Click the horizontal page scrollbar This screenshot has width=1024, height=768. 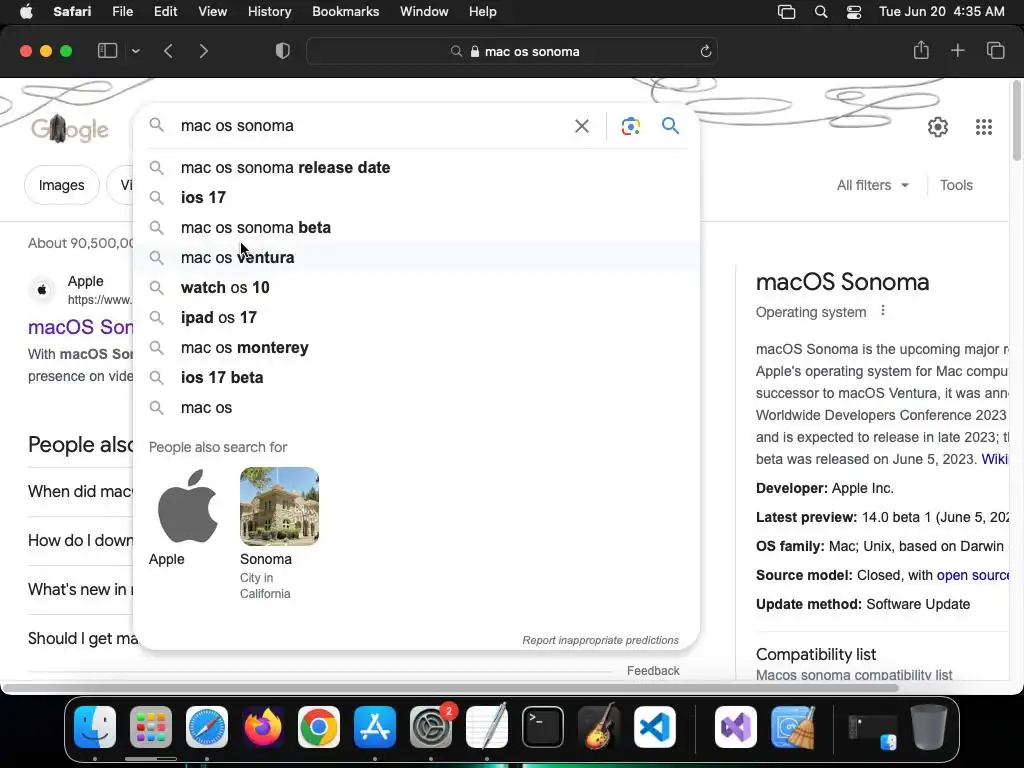(451, 688)
